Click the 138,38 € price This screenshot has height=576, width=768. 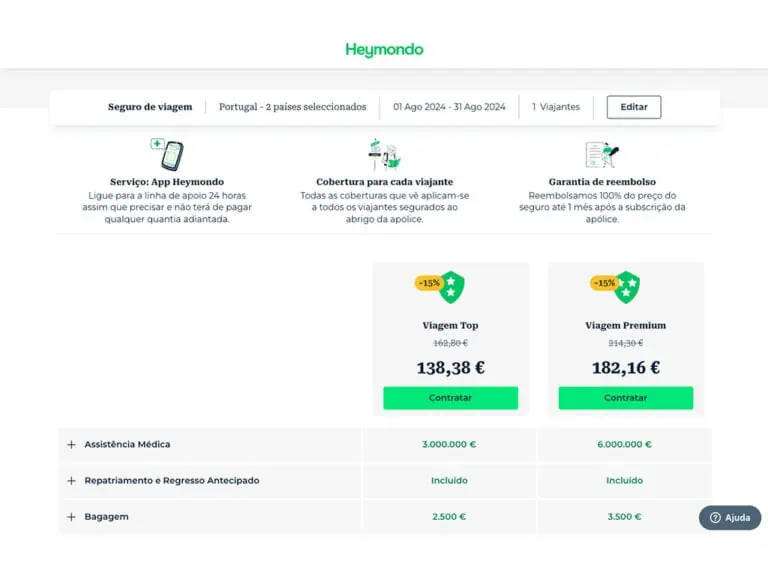451,367
